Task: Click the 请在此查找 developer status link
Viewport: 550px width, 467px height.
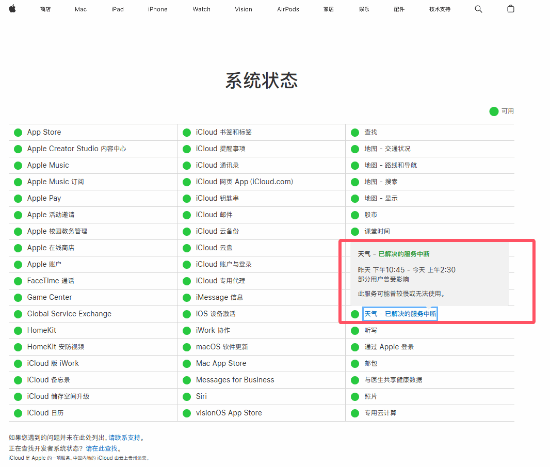Action: [102, 448]
